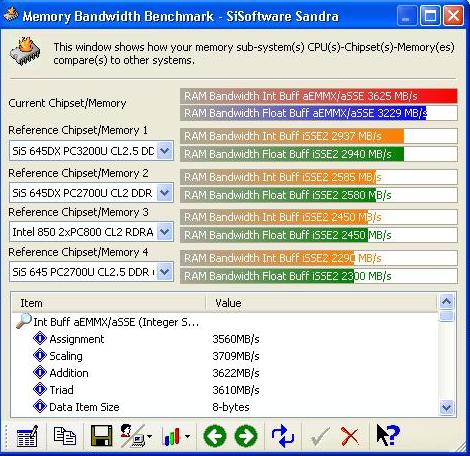The width and height of the screenshot is (470, 456).
Task: Click the Scaling row info icon
Action: [x=40, y=356]
